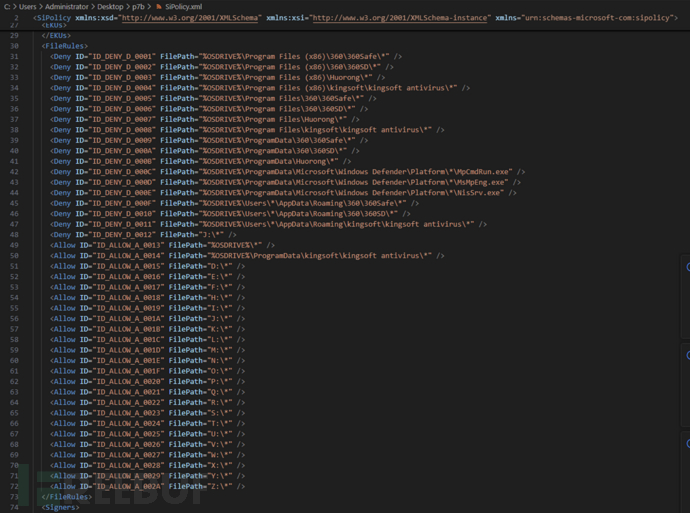Click ID_DENY_D_0005 rule ID

point(122,99)
